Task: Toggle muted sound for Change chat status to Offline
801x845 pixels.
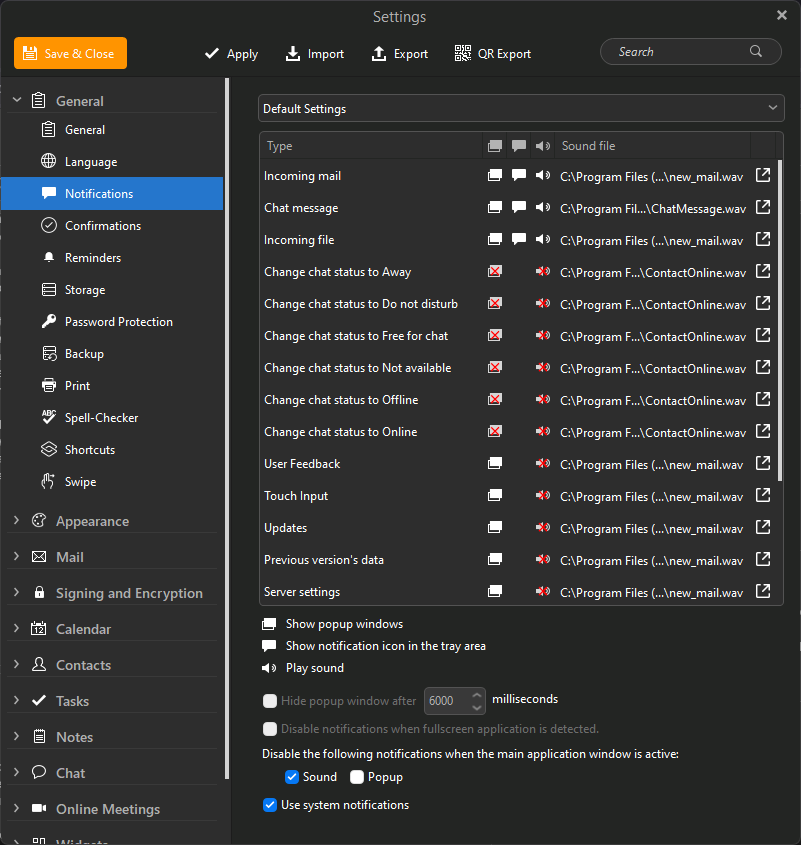Action: [543, 399]
